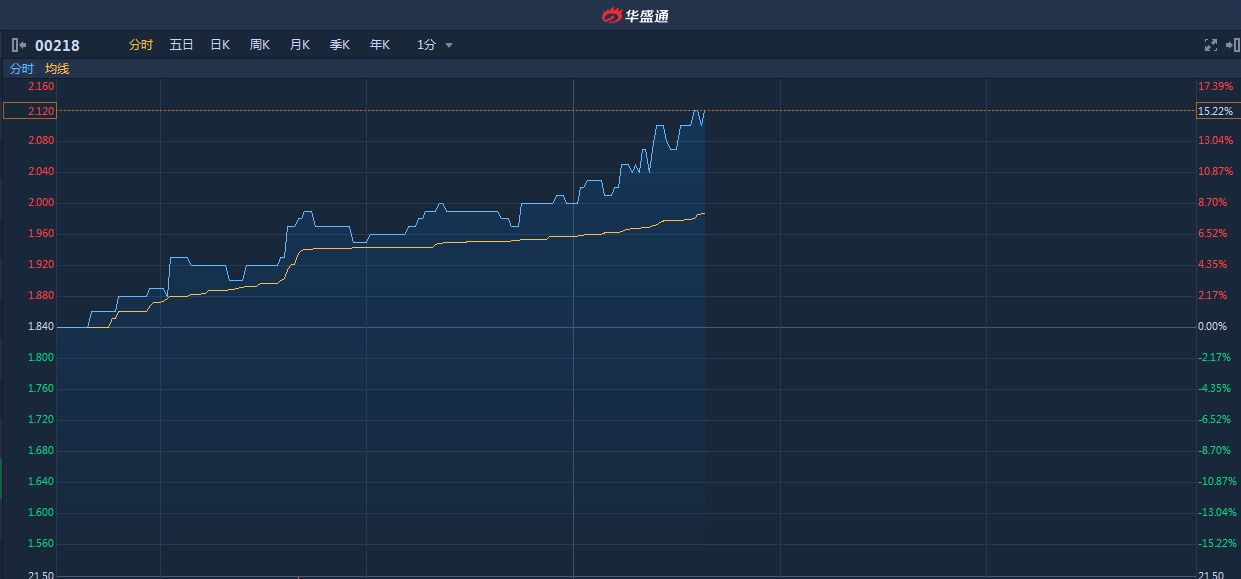
Task: Switch to the 分时 intraday tab
Action: pyautogui.click(x=141, y=45)
